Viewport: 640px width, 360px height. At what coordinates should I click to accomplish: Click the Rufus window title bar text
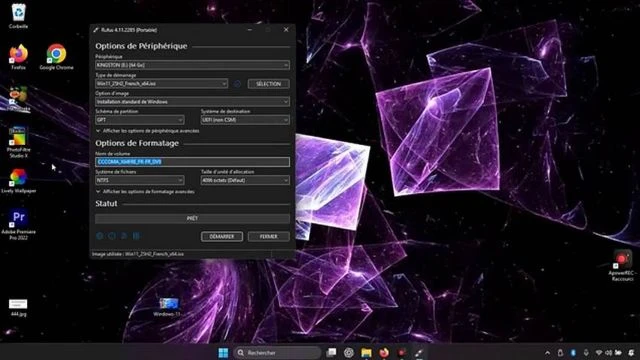click(129, 30)
